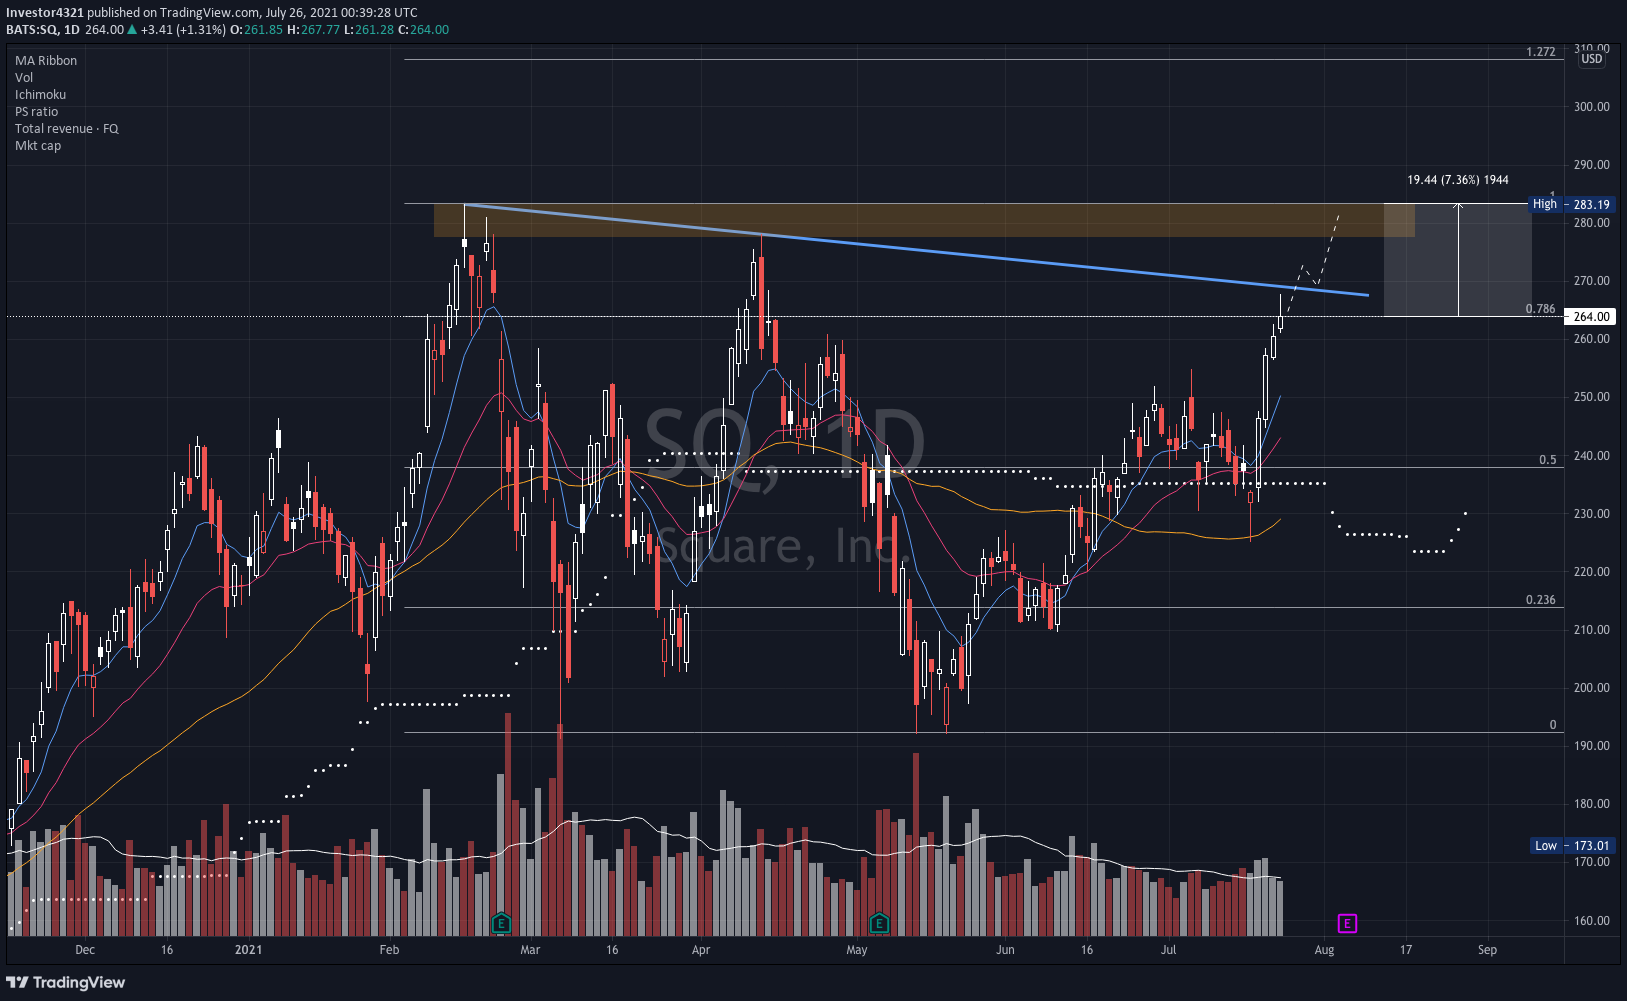This screenshot has width=1627, height=1001.
Task: Click the BATS:SQ, 1D symbol text
Action: click(x=43, y=29)
